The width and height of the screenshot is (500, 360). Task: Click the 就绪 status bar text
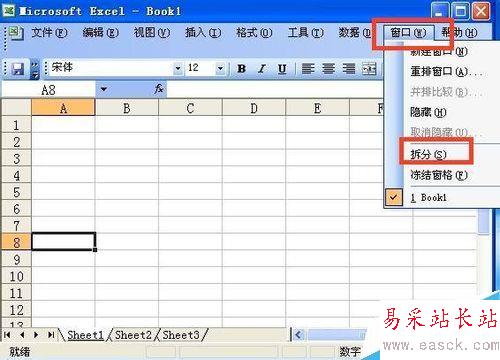(20, 351)
